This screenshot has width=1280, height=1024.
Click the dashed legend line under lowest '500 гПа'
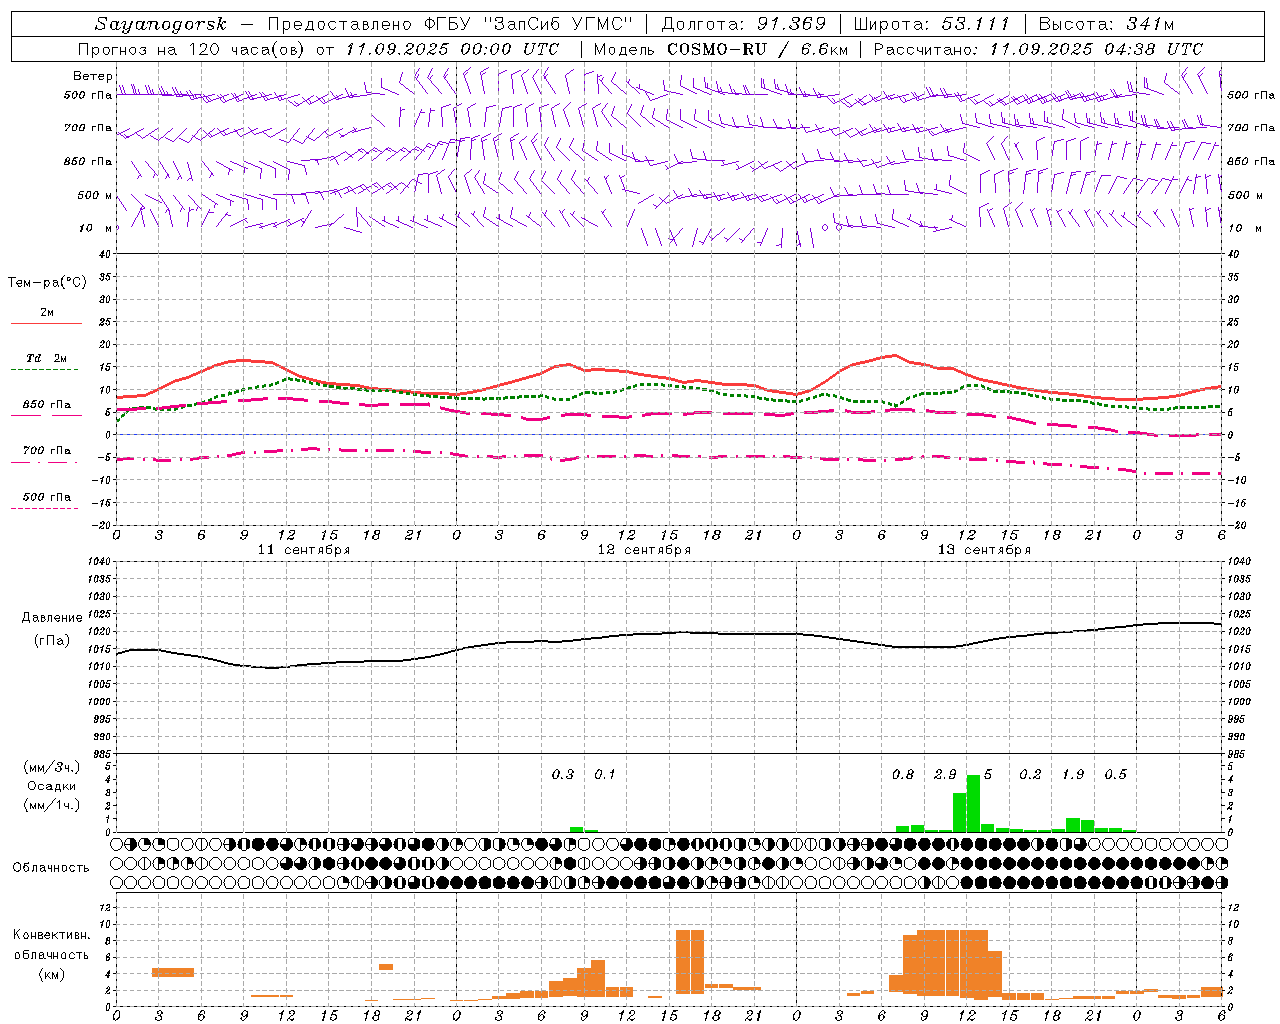[x=46, y=509]
